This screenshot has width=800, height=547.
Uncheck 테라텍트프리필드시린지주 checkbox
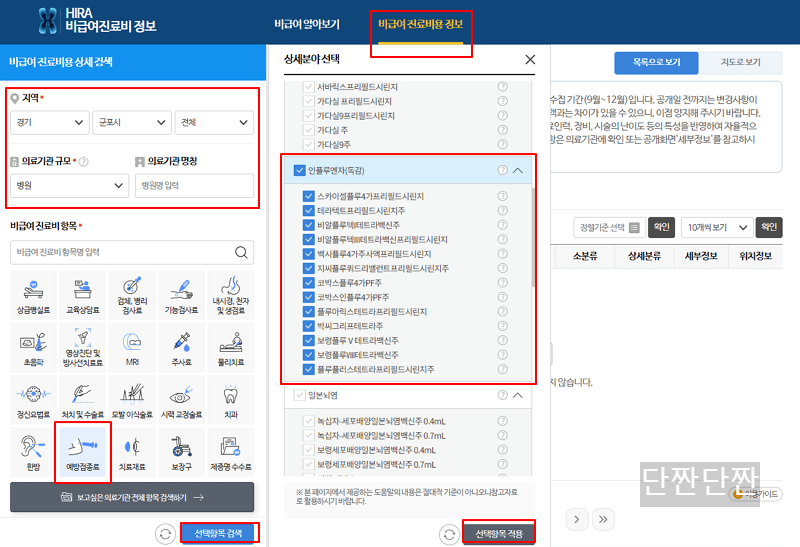pyautogui.click(x=308, y=210)
